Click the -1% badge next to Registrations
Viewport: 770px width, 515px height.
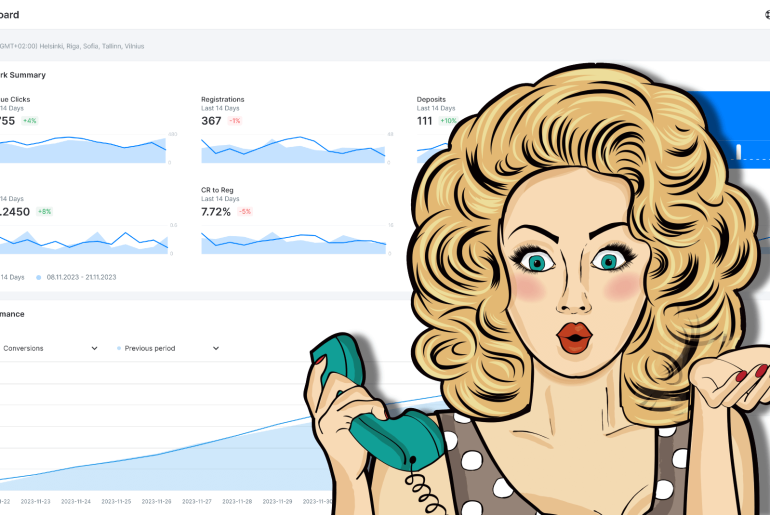(235, 121)
